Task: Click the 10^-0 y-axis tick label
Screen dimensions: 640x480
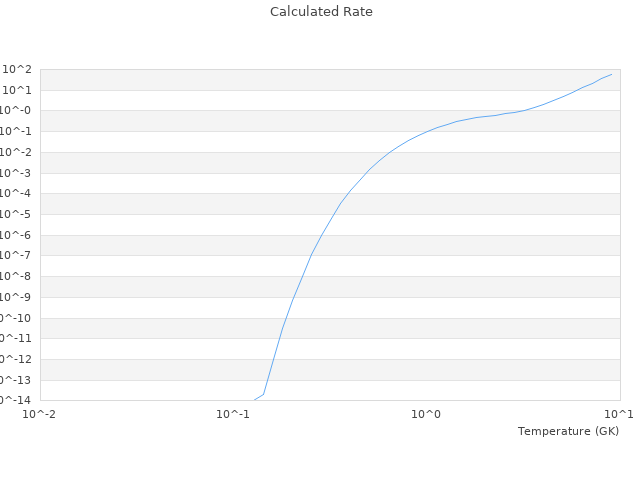Action: point(18,111)
